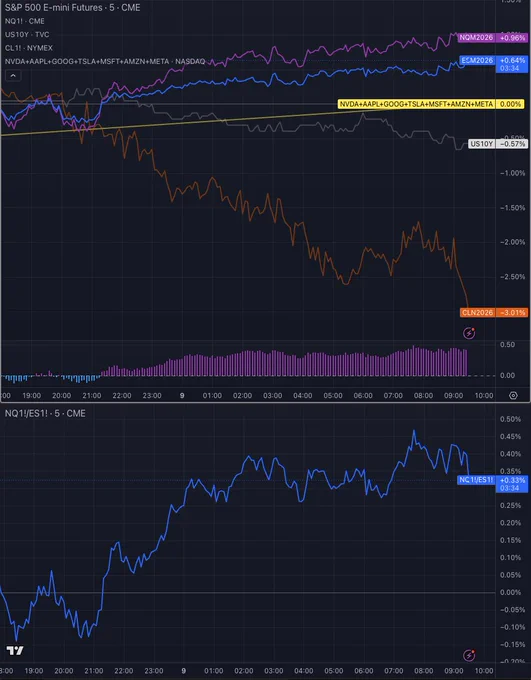This screenshot has width=531, height=680.
Task: Click NQ1!/ES1! blue price label in lower chart
Action: click(x=476, y=480)
